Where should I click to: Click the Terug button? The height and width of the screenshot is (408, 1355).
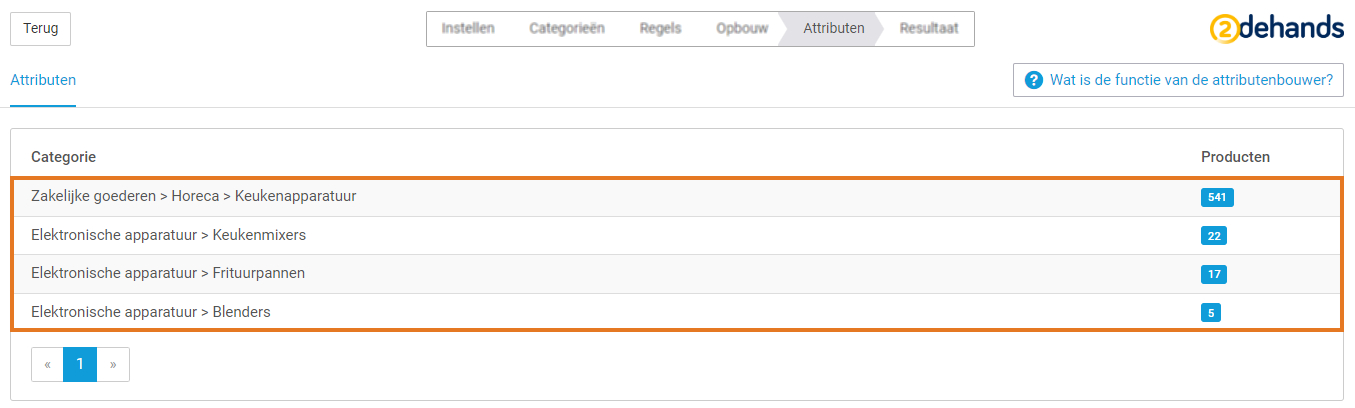[x=41, y=29]
